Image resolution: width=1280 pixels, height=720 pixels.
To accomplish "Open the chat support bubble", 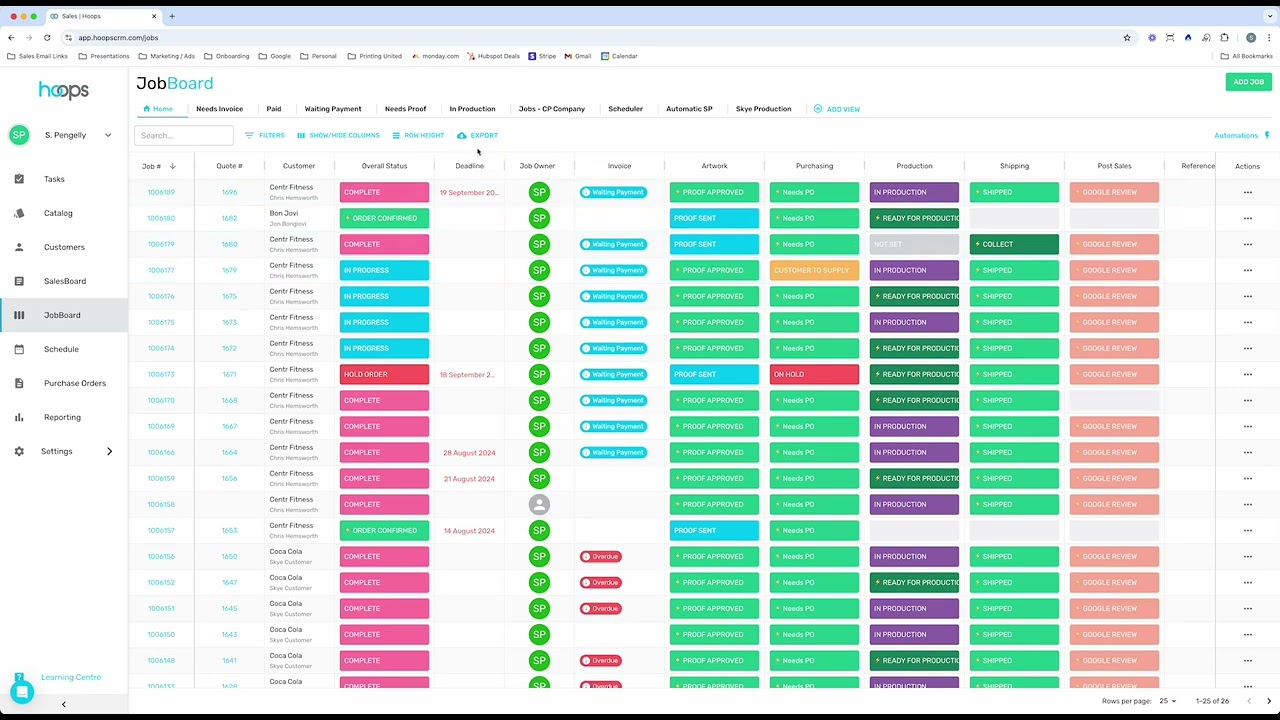I will point(21,692).
